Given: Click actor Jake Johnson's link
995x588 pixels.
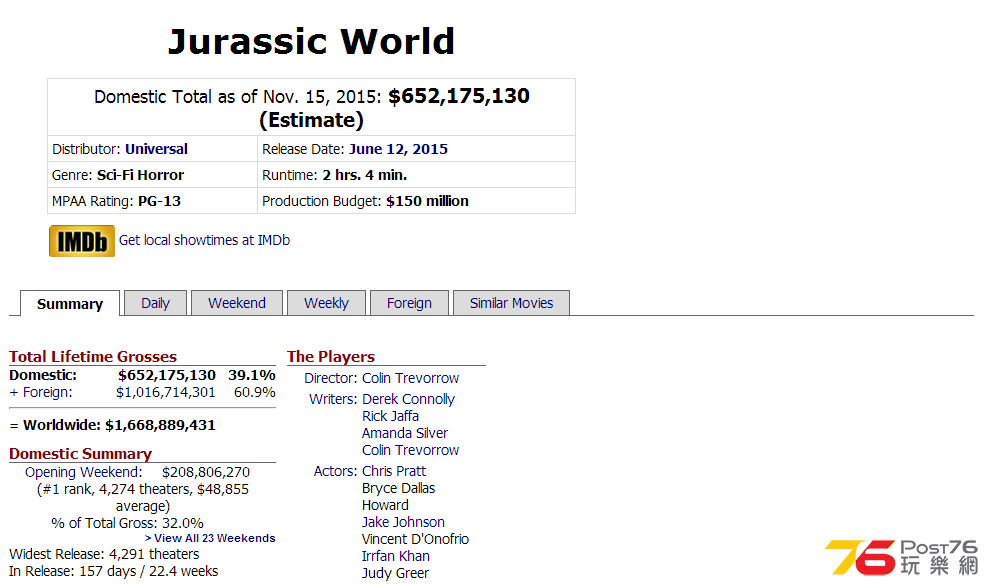Looking at the screenshot, I should click(x=403, y=523).
